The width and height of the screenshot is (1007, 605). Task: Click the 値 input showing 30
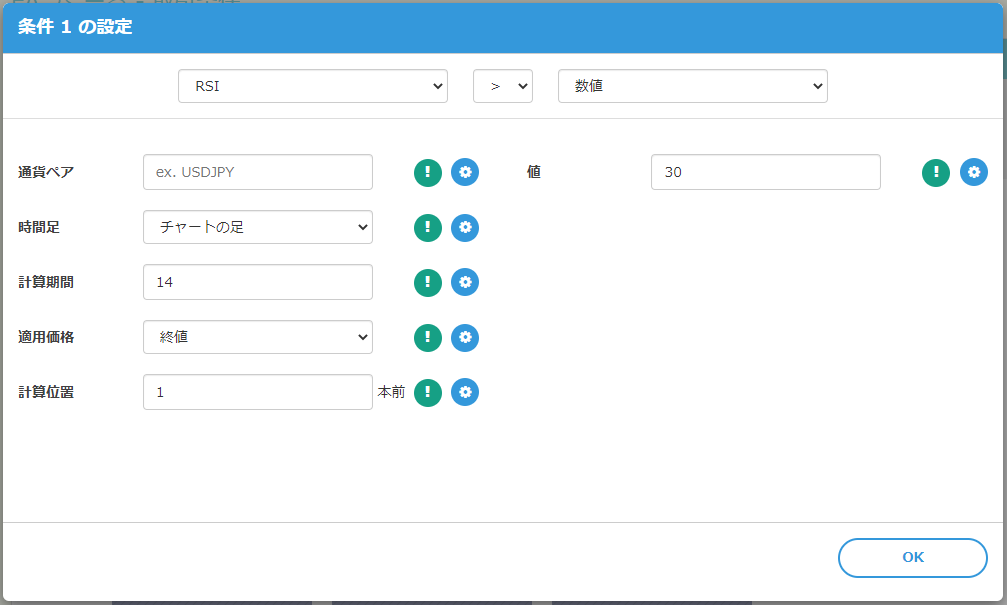coord(765,172)
